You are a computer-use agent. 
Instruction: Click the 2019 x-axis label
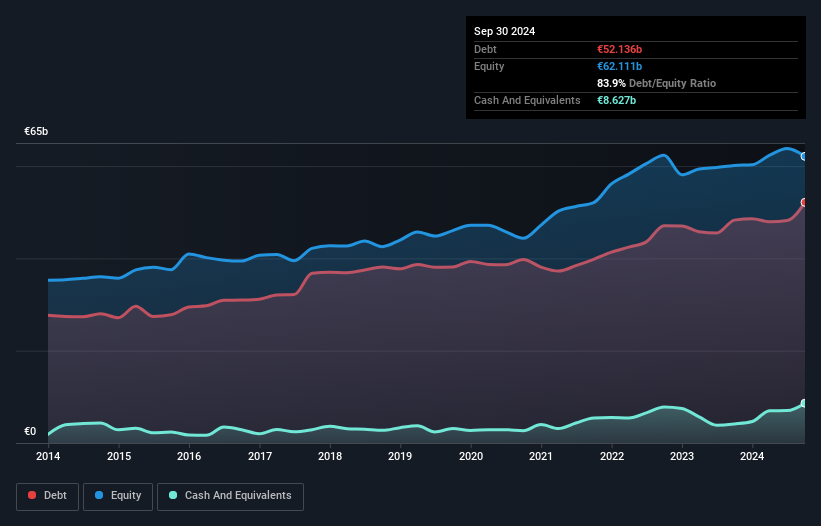(400, 456)
